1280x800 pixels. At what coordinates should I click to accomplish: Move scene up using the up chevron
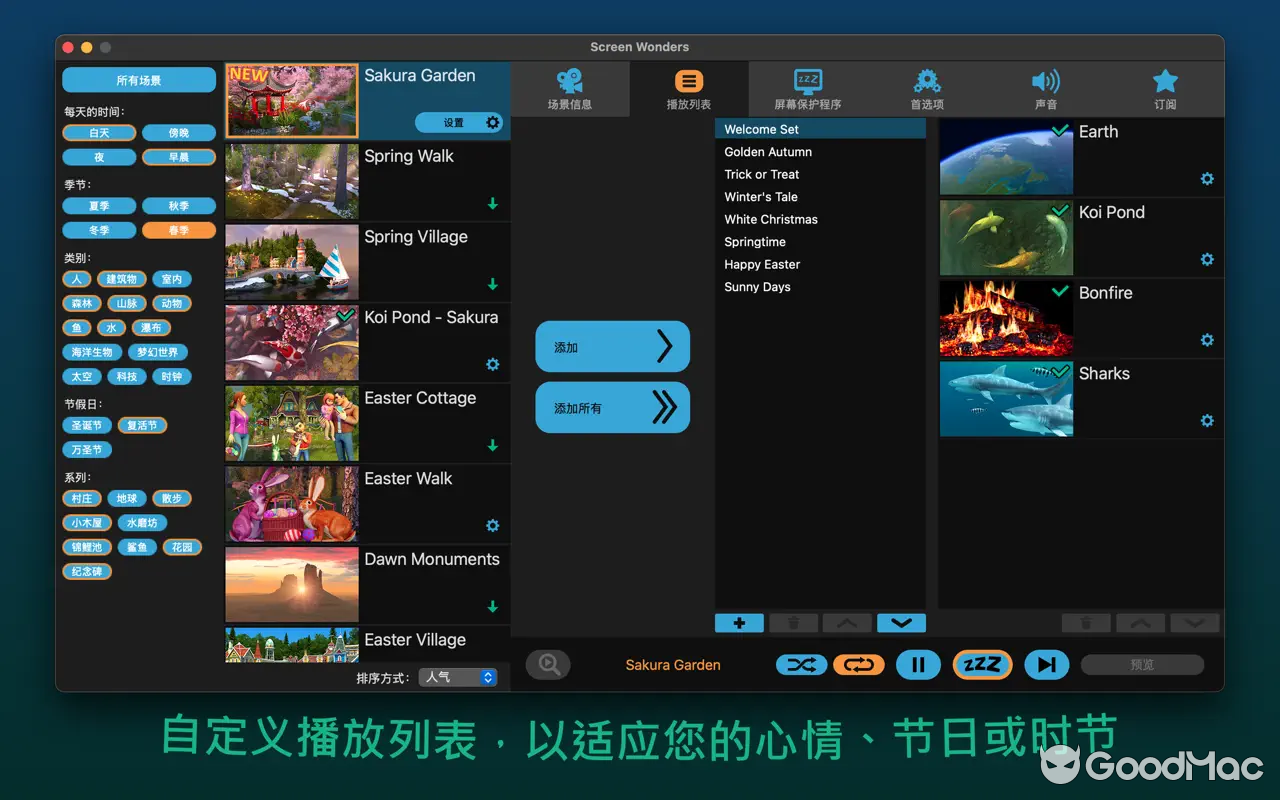coord(1140,622)
